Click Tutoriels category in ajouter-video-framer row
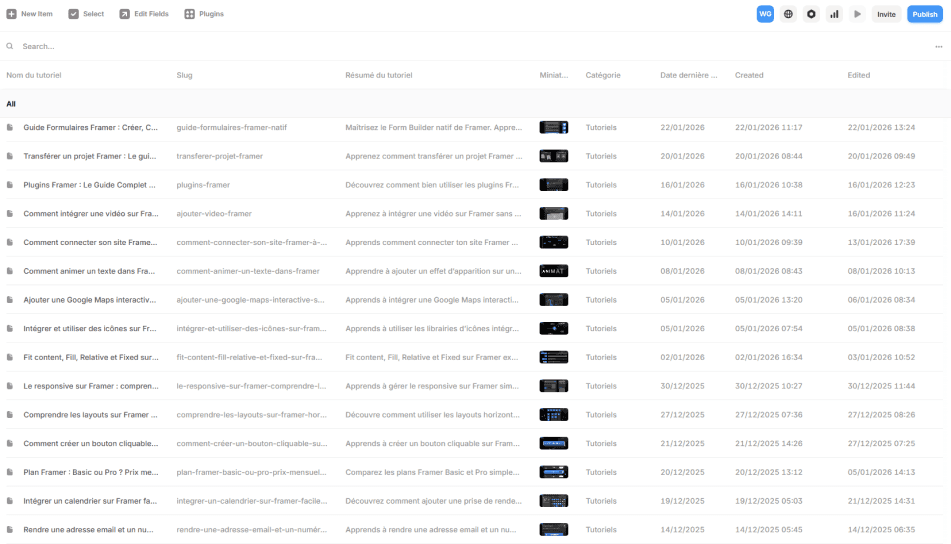This screenshot has width=951, height=544. (x=601, y=213)
